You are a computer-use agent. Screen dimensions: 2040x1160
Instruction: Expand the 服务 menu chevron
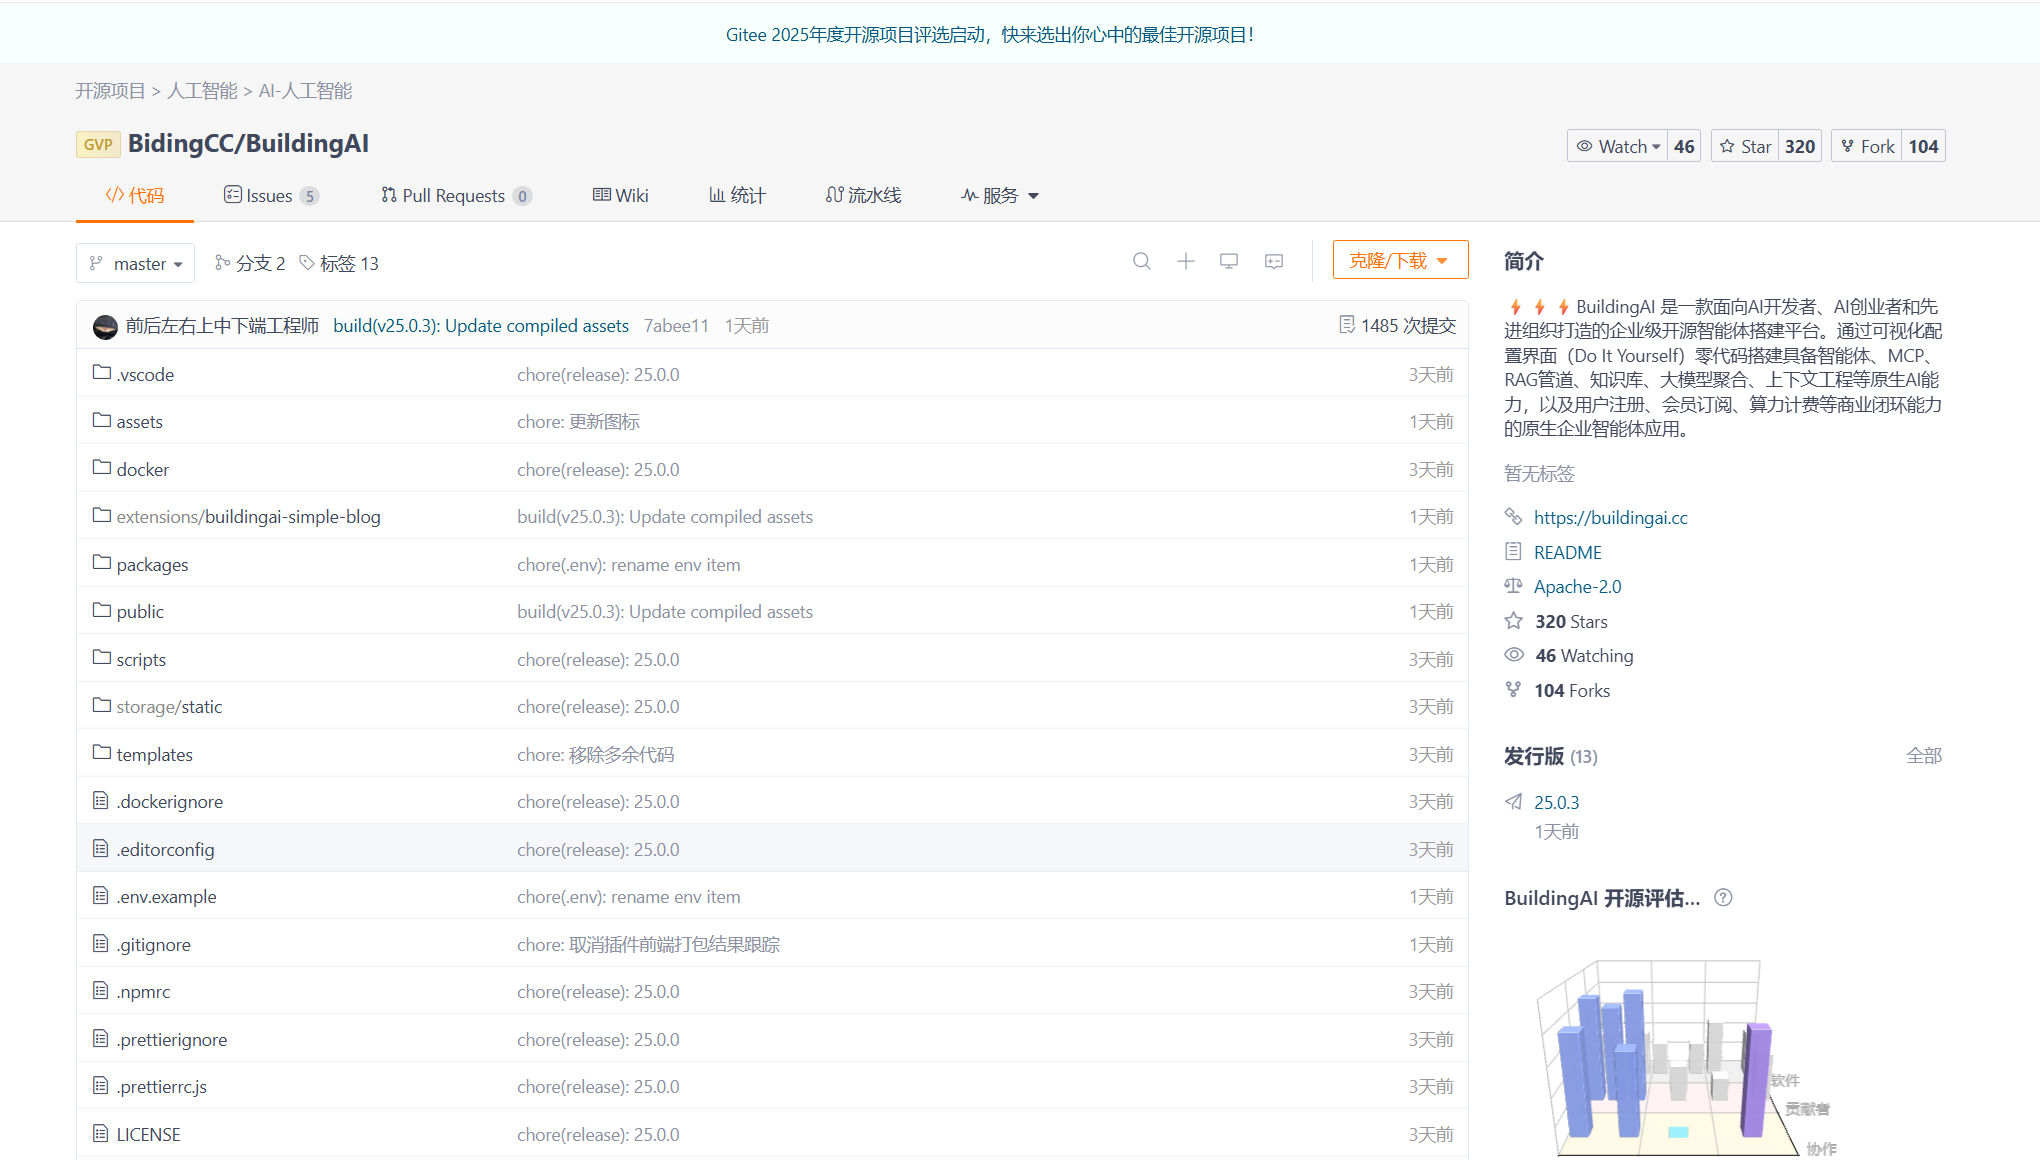tap(1035, 196)
